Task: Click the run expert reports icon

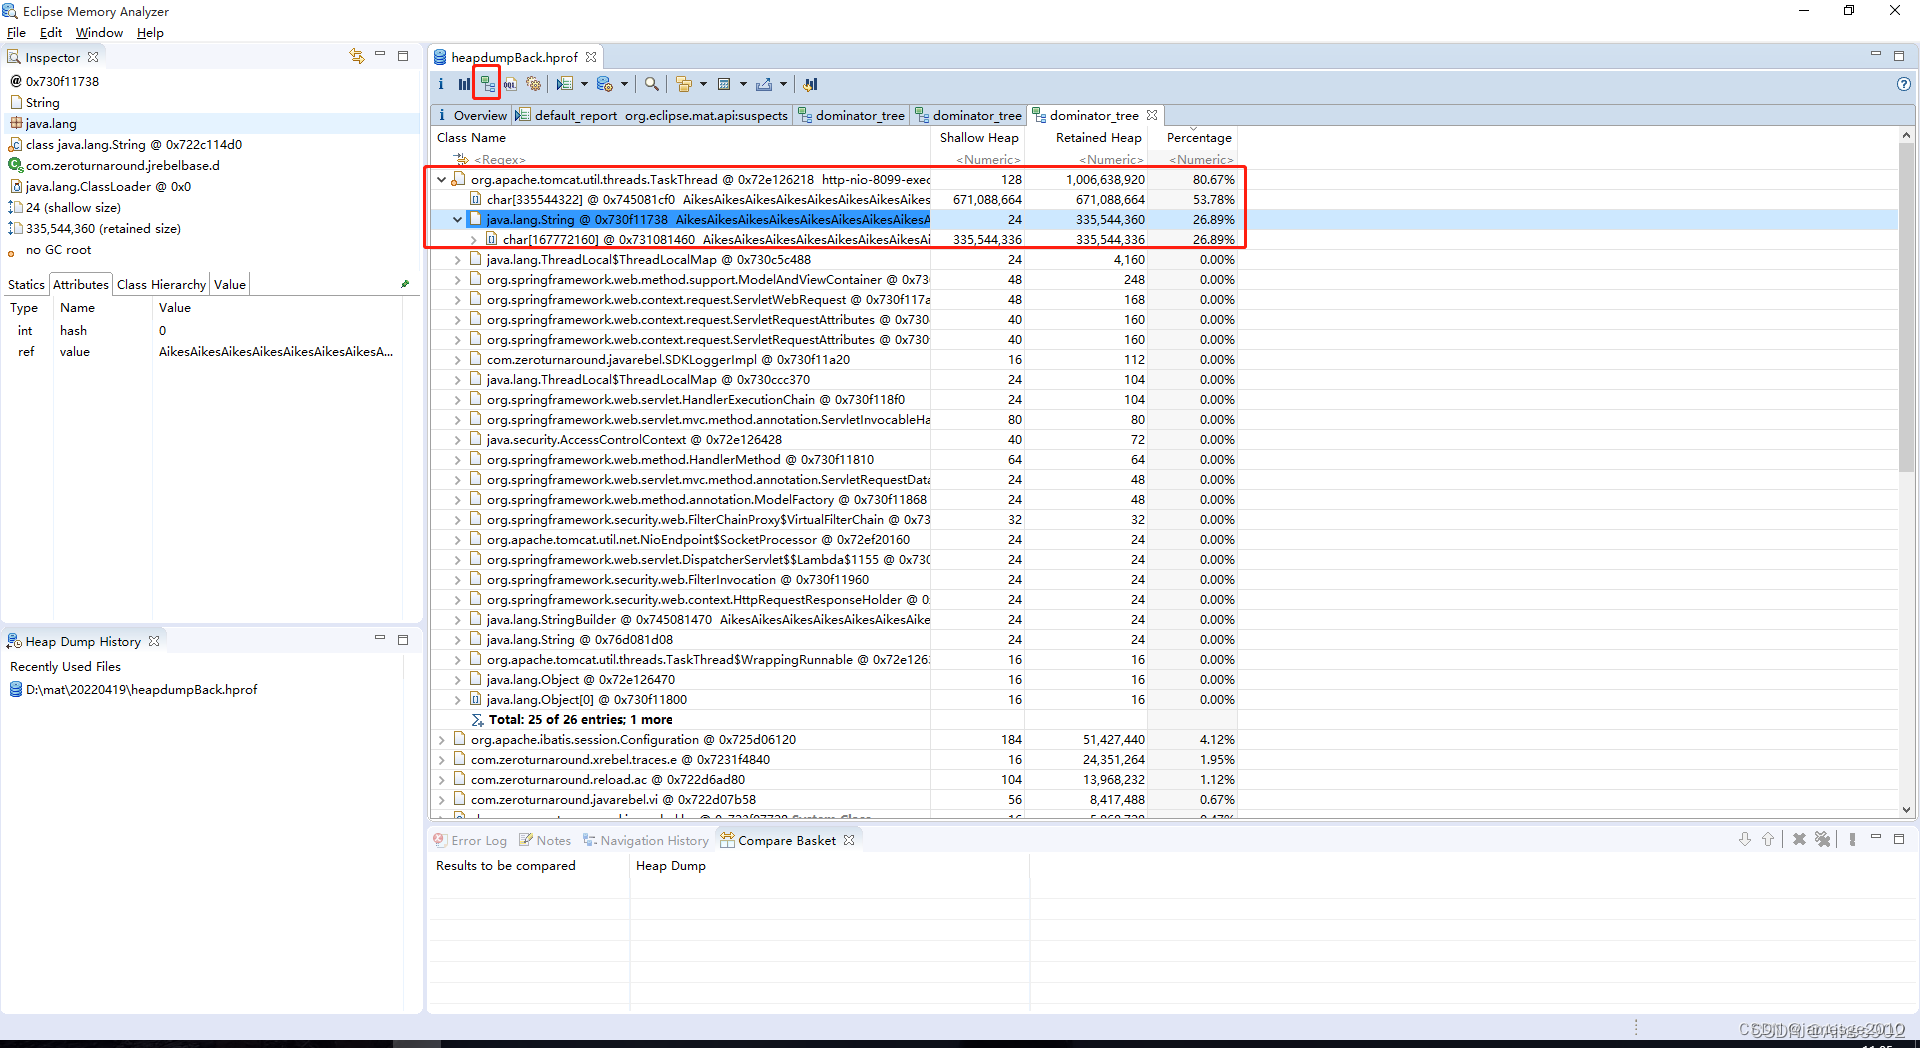Action: (565, 84)
